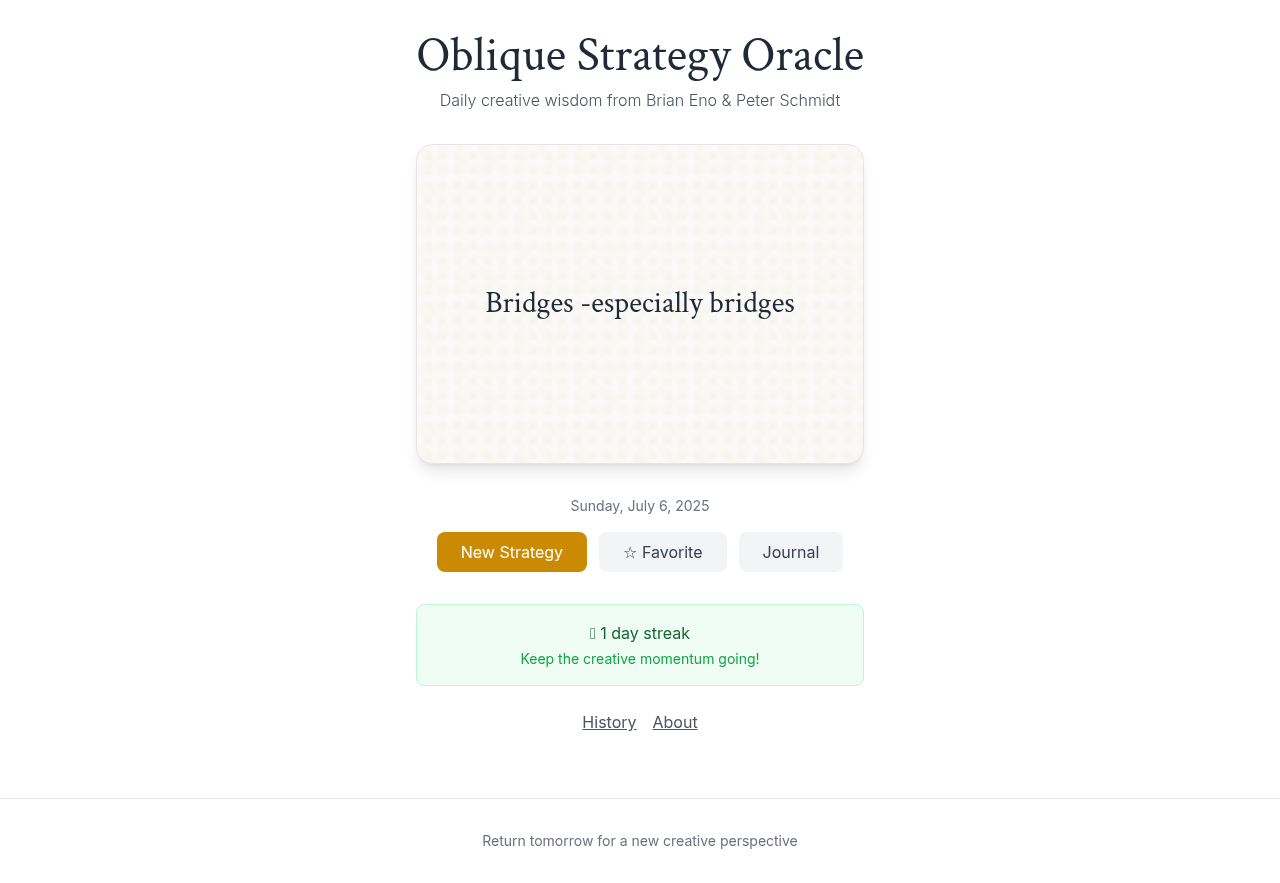This screenshot has height=883, width=1280.
Task: Draw a new oblique strategy
Action: tap(511, 552)
